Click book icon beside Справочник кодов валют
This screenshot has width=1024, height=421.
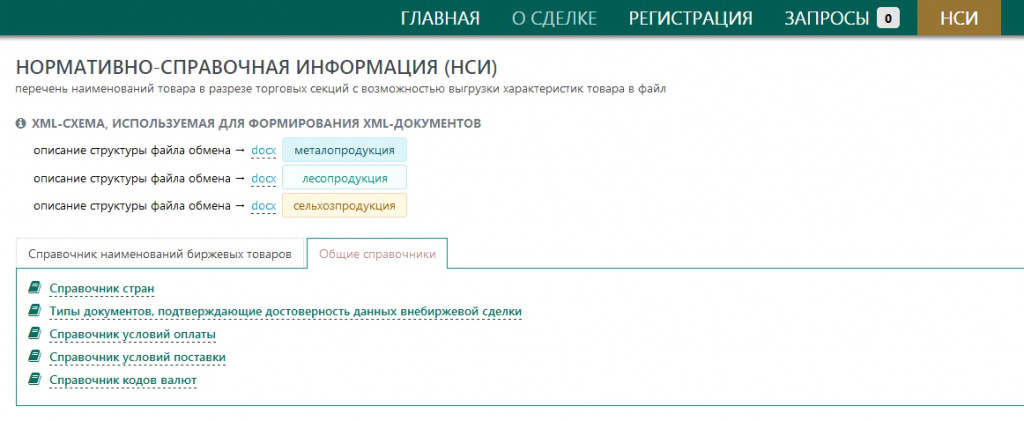pos(35,379)
